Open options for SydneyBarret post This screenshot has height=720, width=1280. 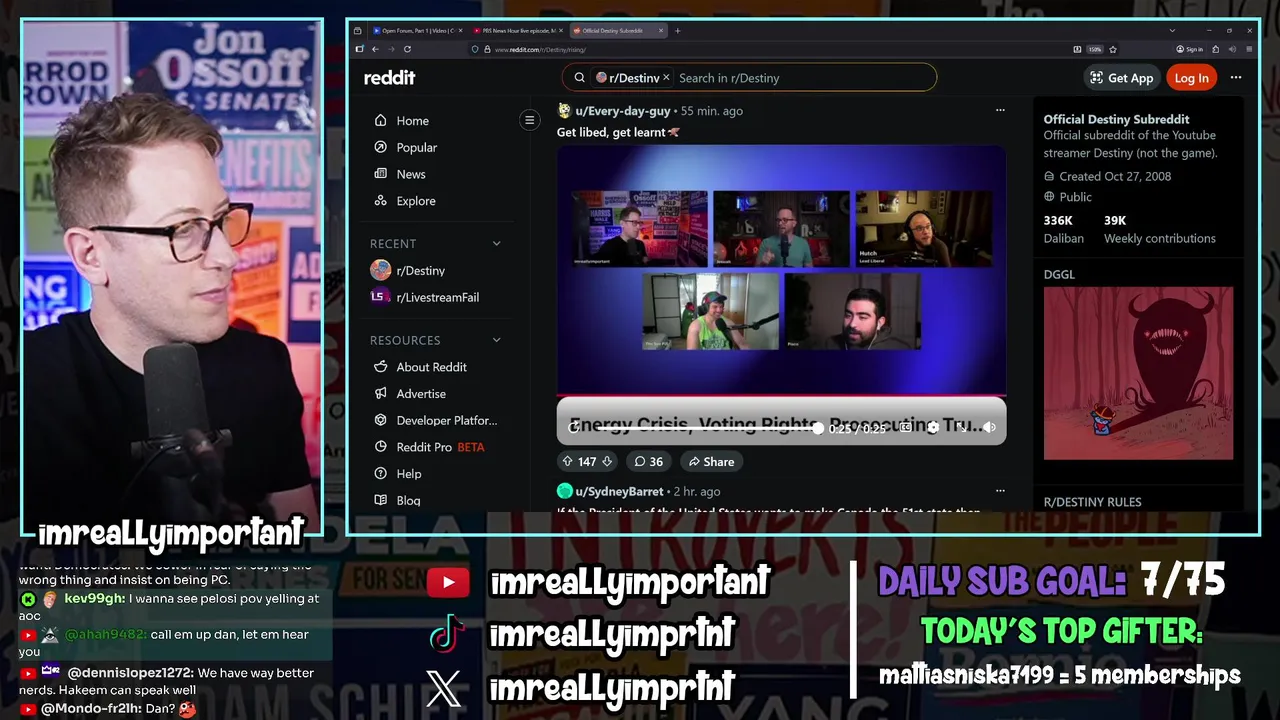pos(999,490)
